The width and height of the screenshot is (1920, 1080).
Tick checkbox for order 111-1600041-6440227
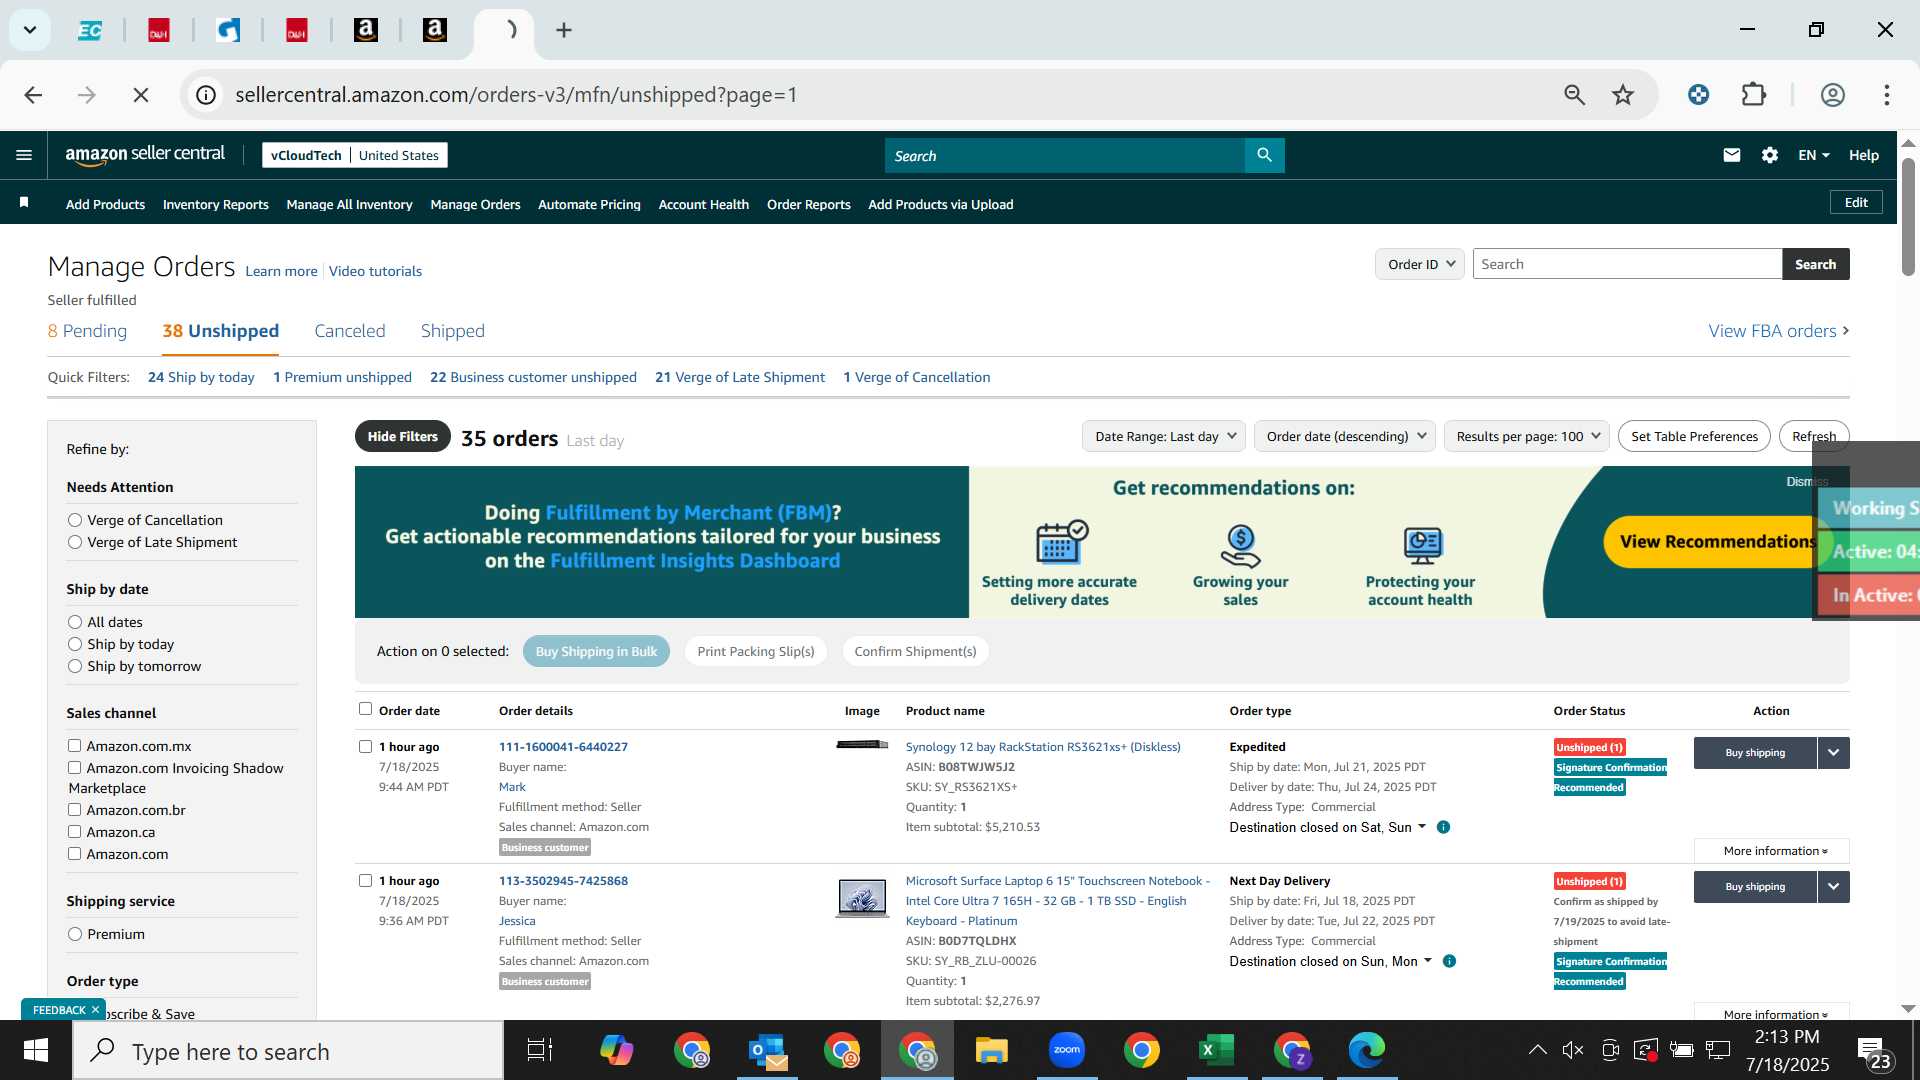[365, 747]
